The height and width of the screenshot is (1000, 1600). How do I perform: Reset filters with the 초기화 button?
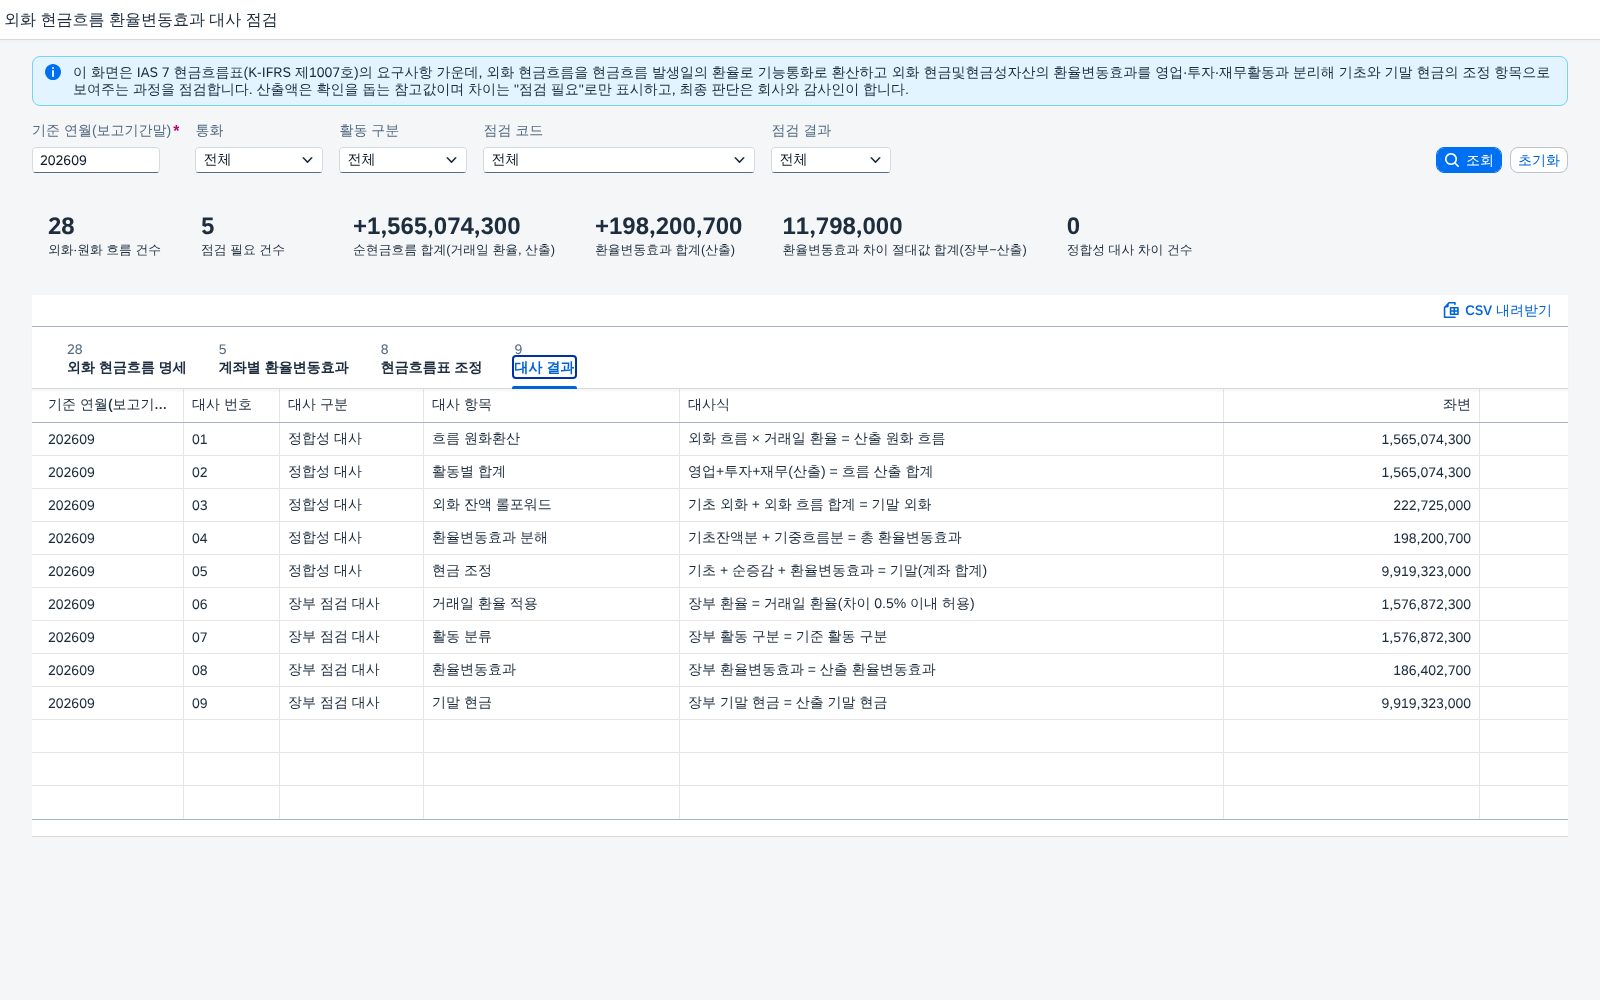click(x=1538, y=160)
